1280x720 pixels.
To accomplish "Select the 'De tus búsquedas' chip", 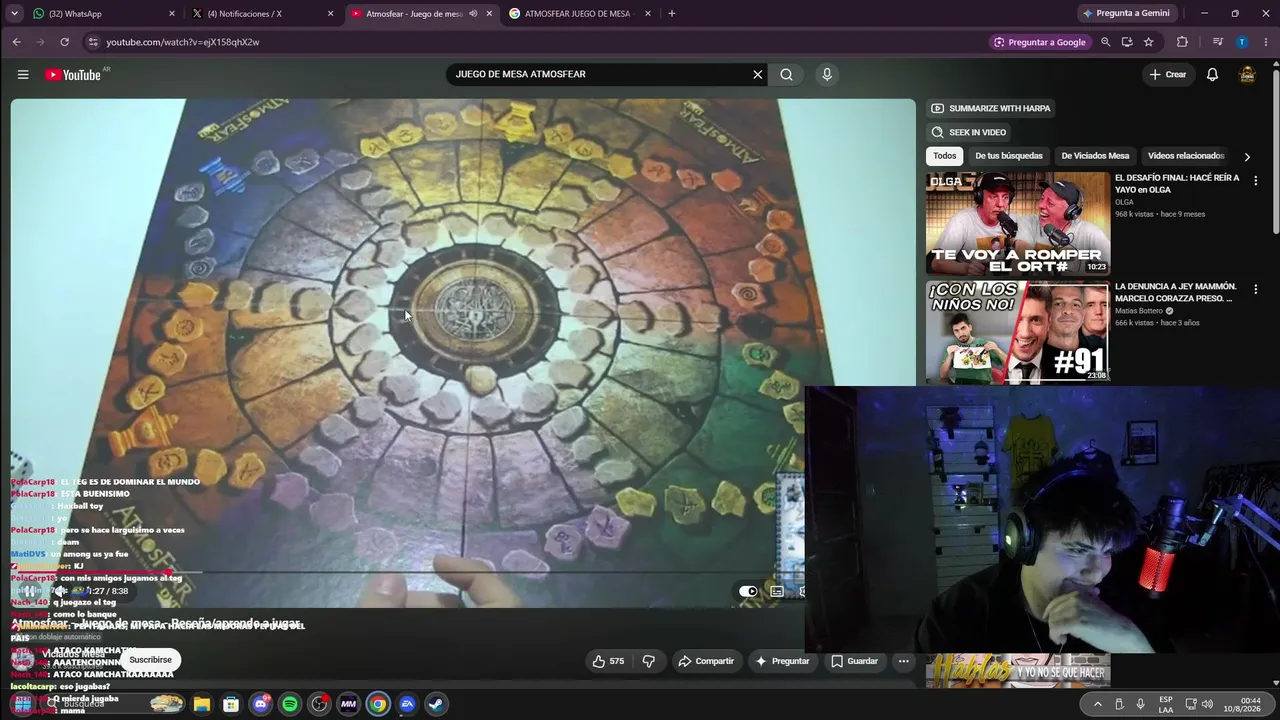I will pos(1008,156).
